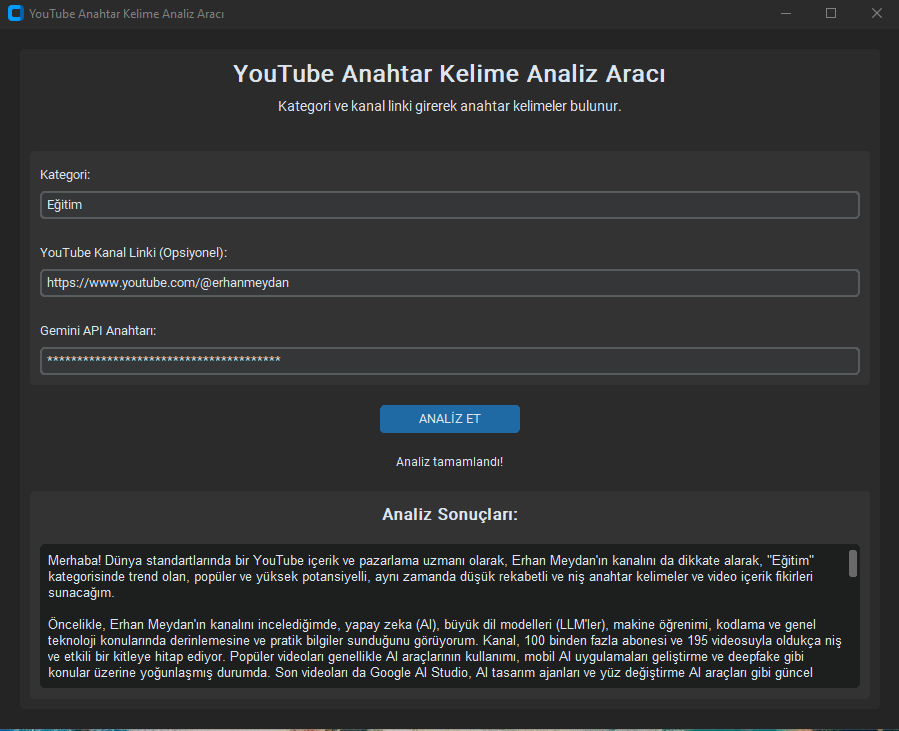The image size is (899, 731).
Task: Click the paragraph starting with 'Merhaba! Dünya standartlarında'
Action: [x=431, y=577]
